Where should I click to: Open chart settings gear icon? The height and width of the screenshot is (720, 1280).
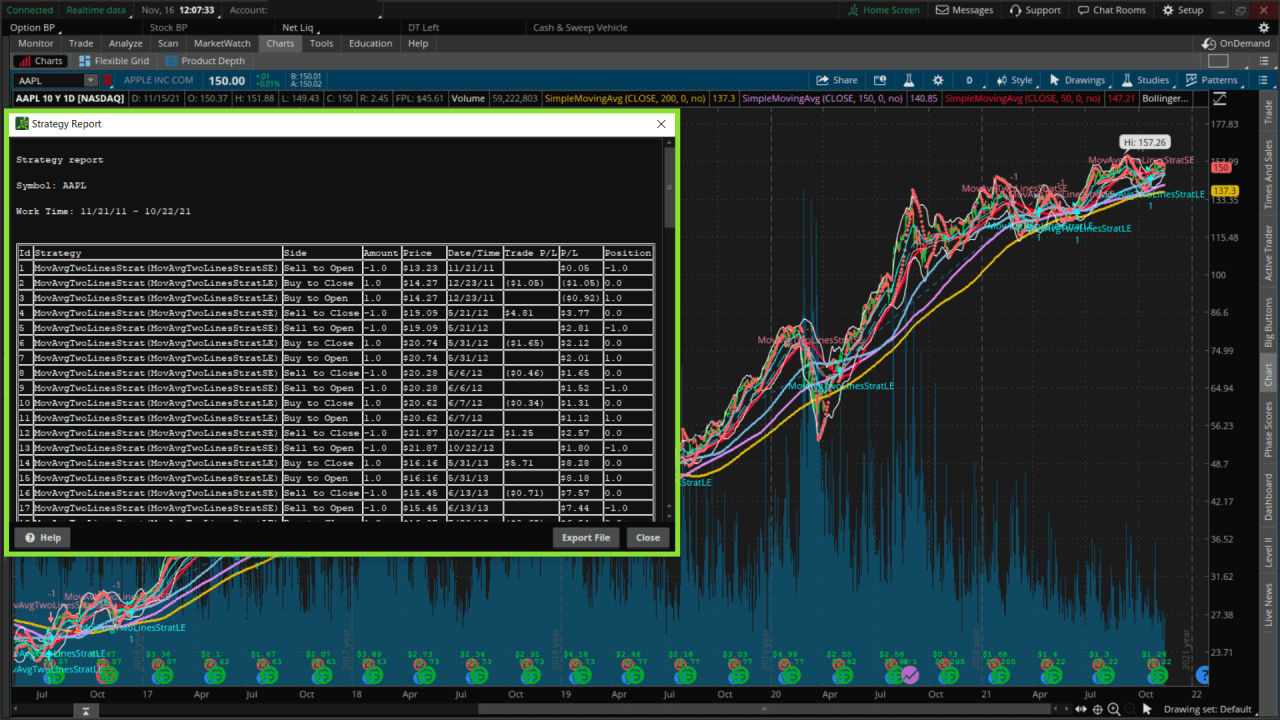click(938, 79)
